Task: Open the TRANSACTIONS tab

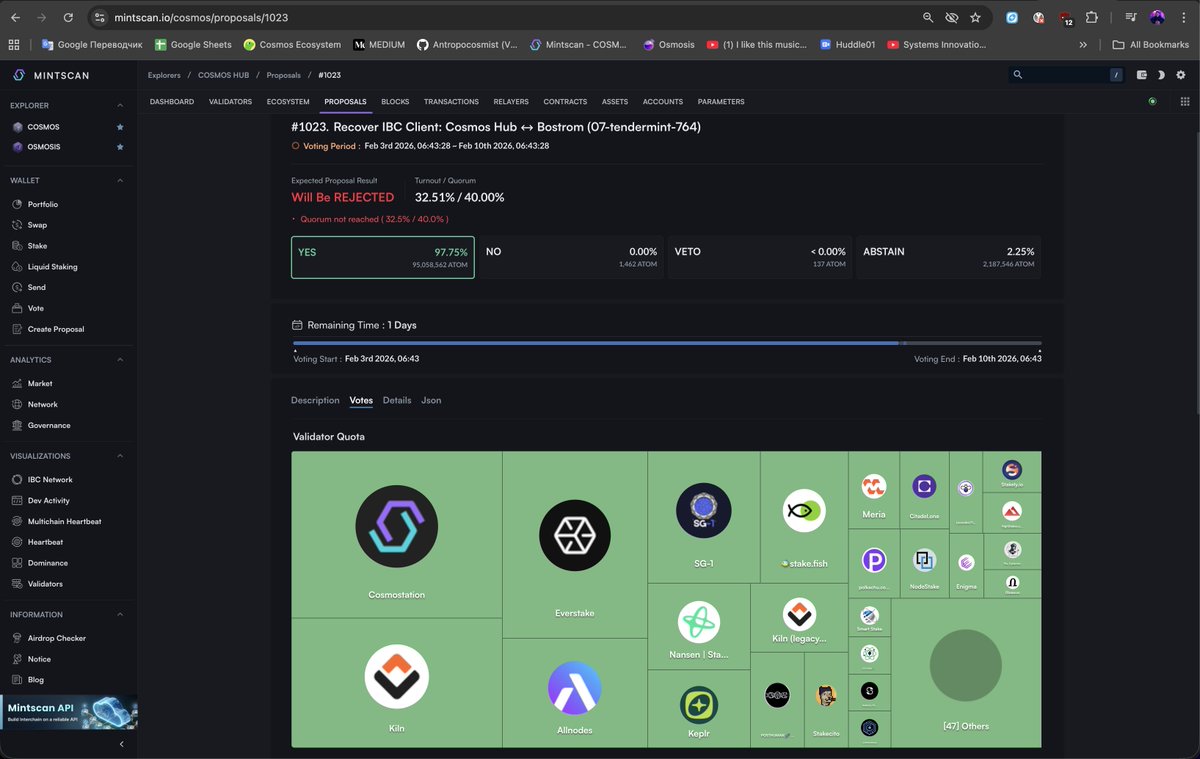Action: click(451, 102)
